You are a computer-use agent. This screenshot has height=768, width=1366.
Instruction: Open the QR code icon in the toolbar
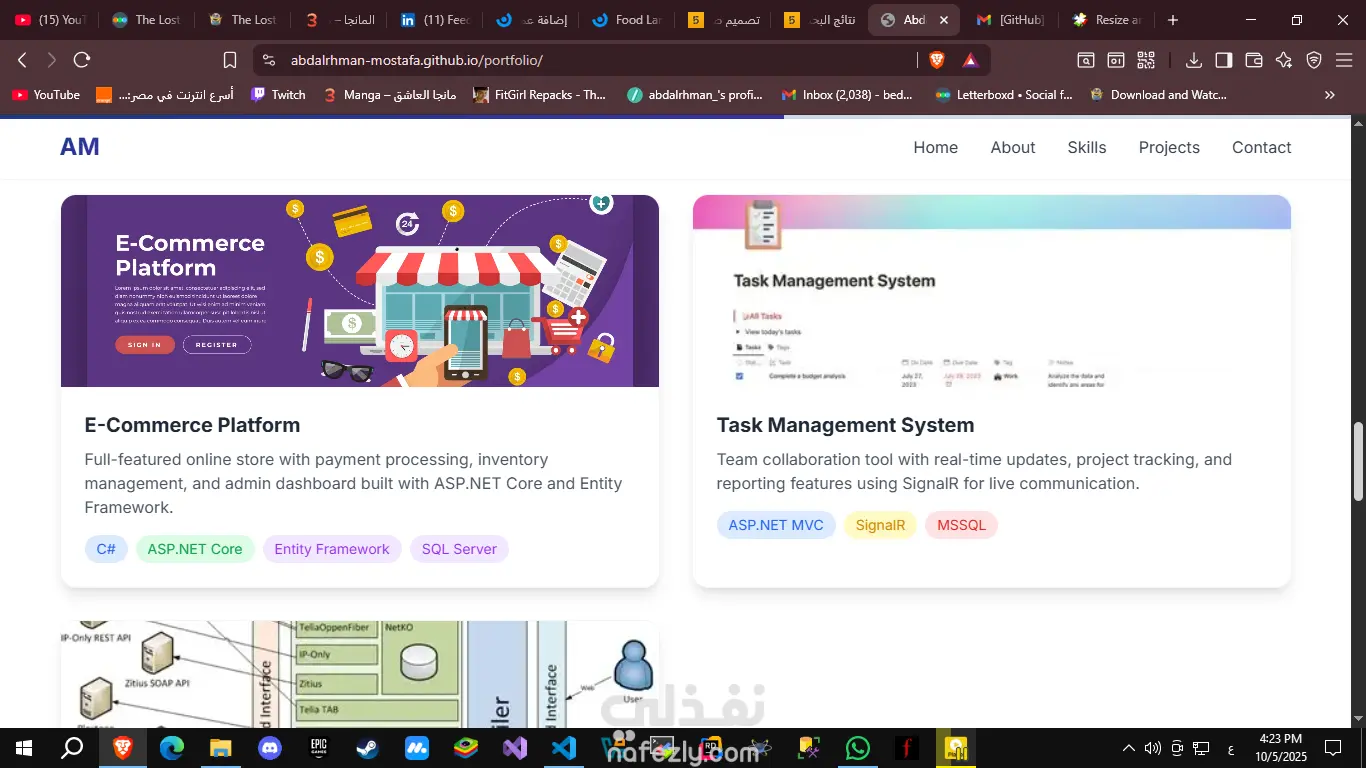[1146, 60]
